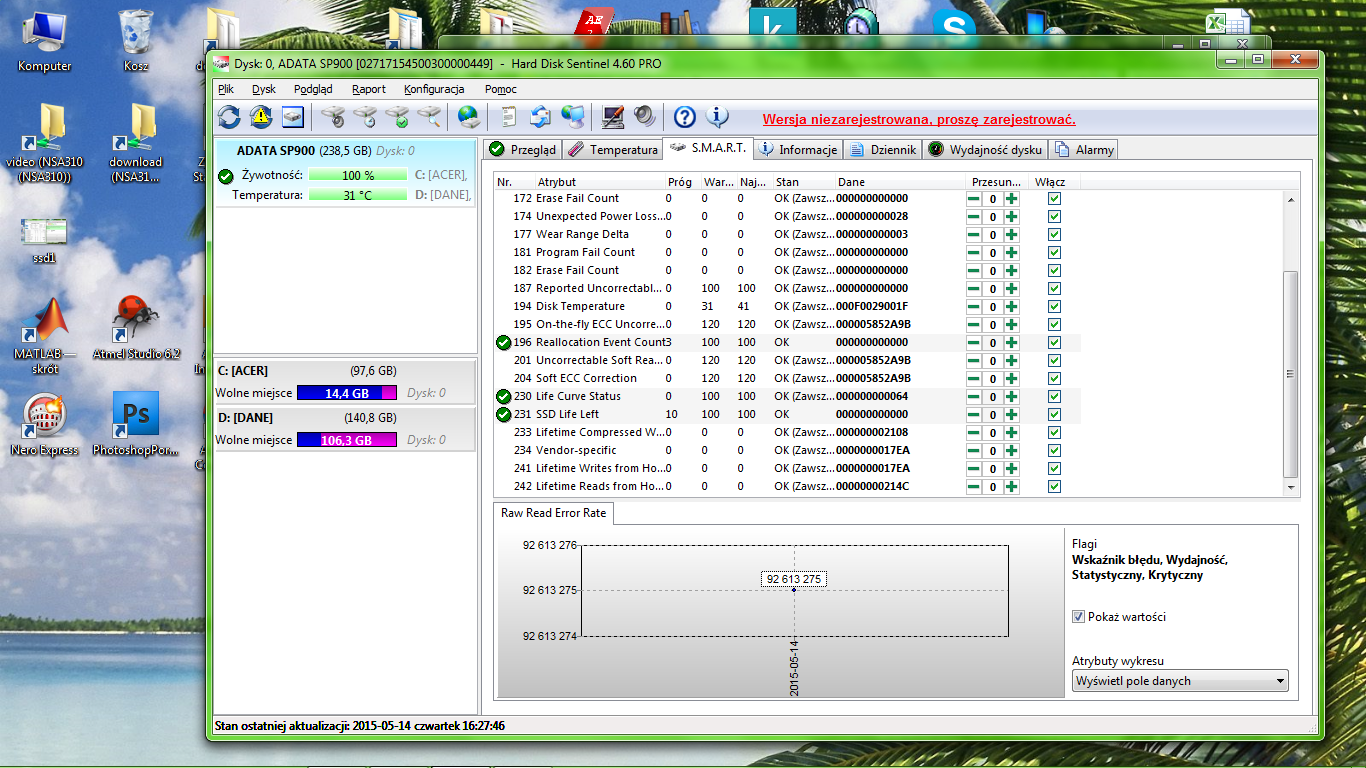Decrease the offset for Unexpected Power Loss
This screenshot has width=1366, height=768.
tap(973, 216)
